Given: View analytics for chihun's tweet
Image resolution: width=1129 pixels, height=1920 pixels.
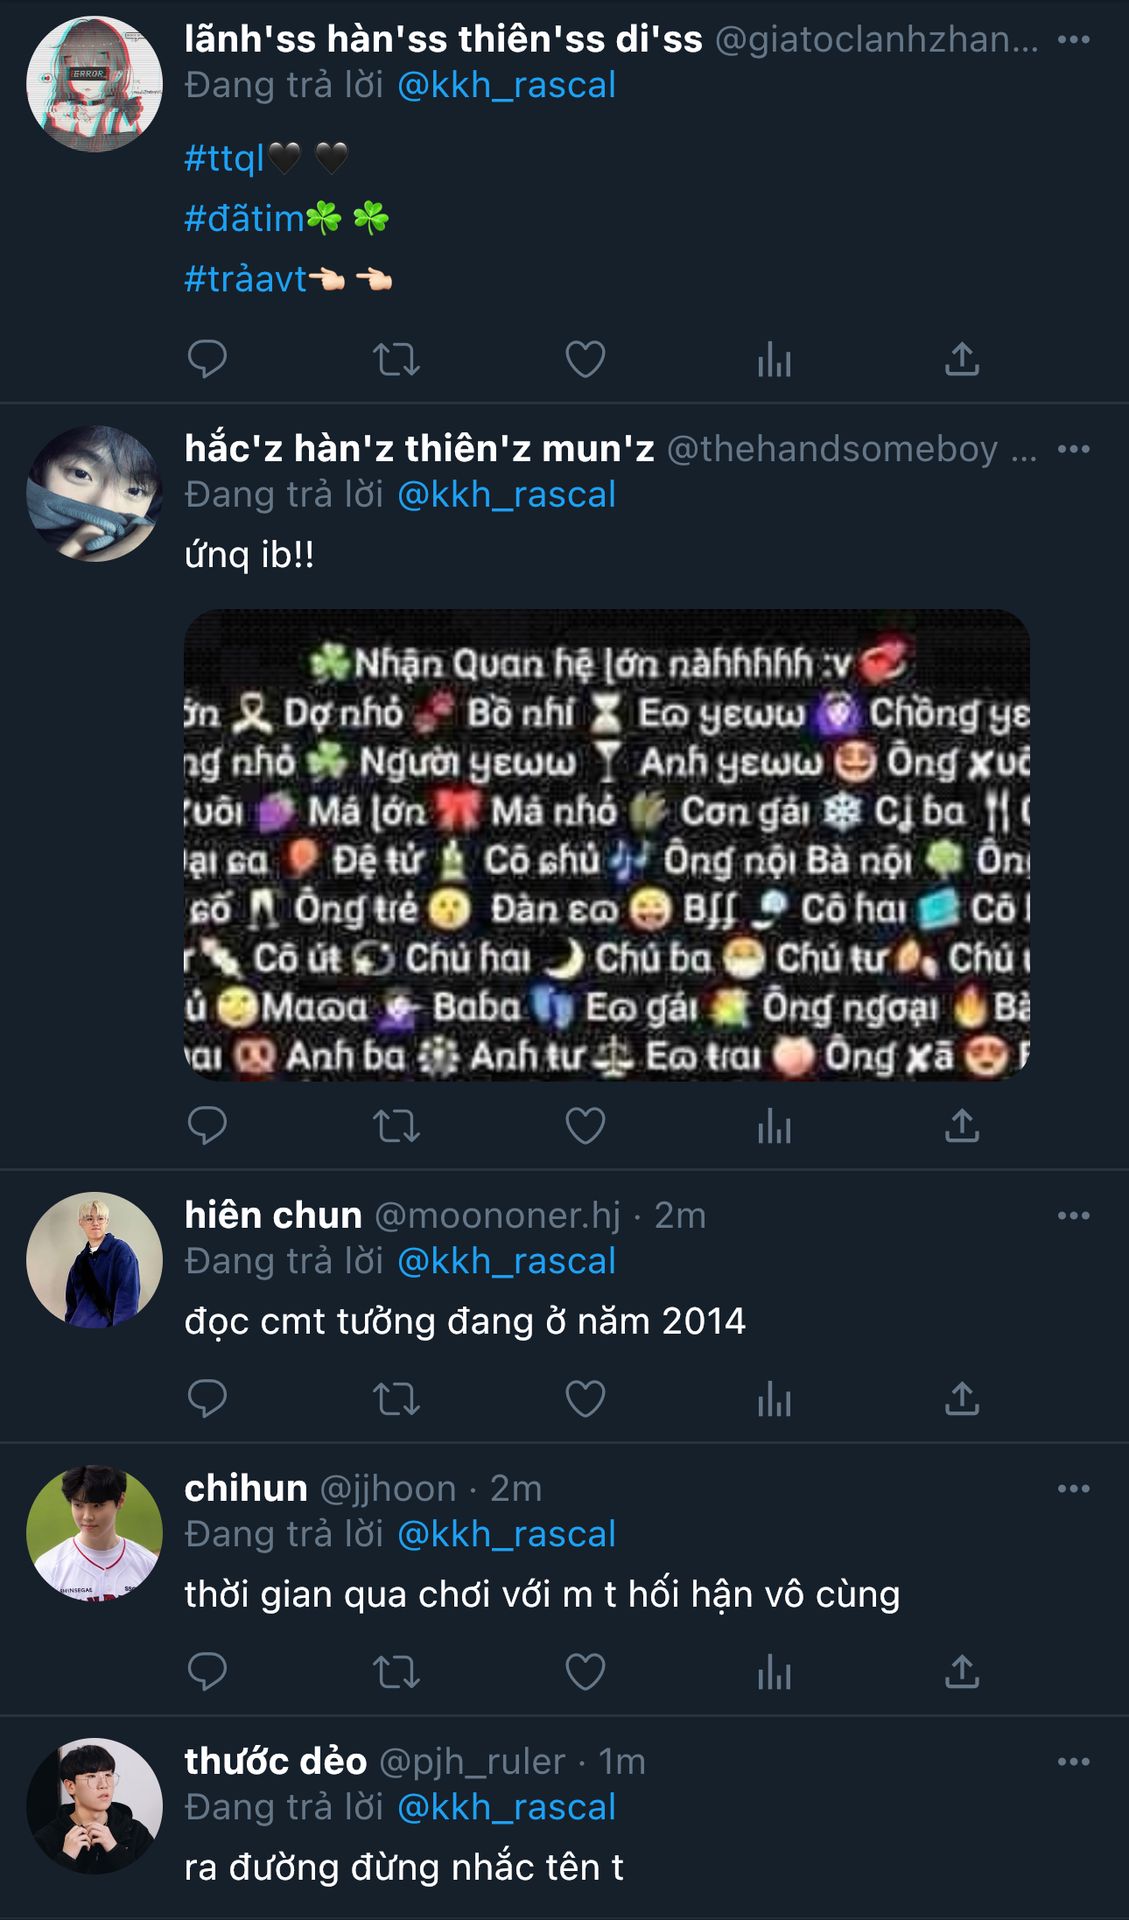Looking at the screenshot, I should coord(774,1671).
